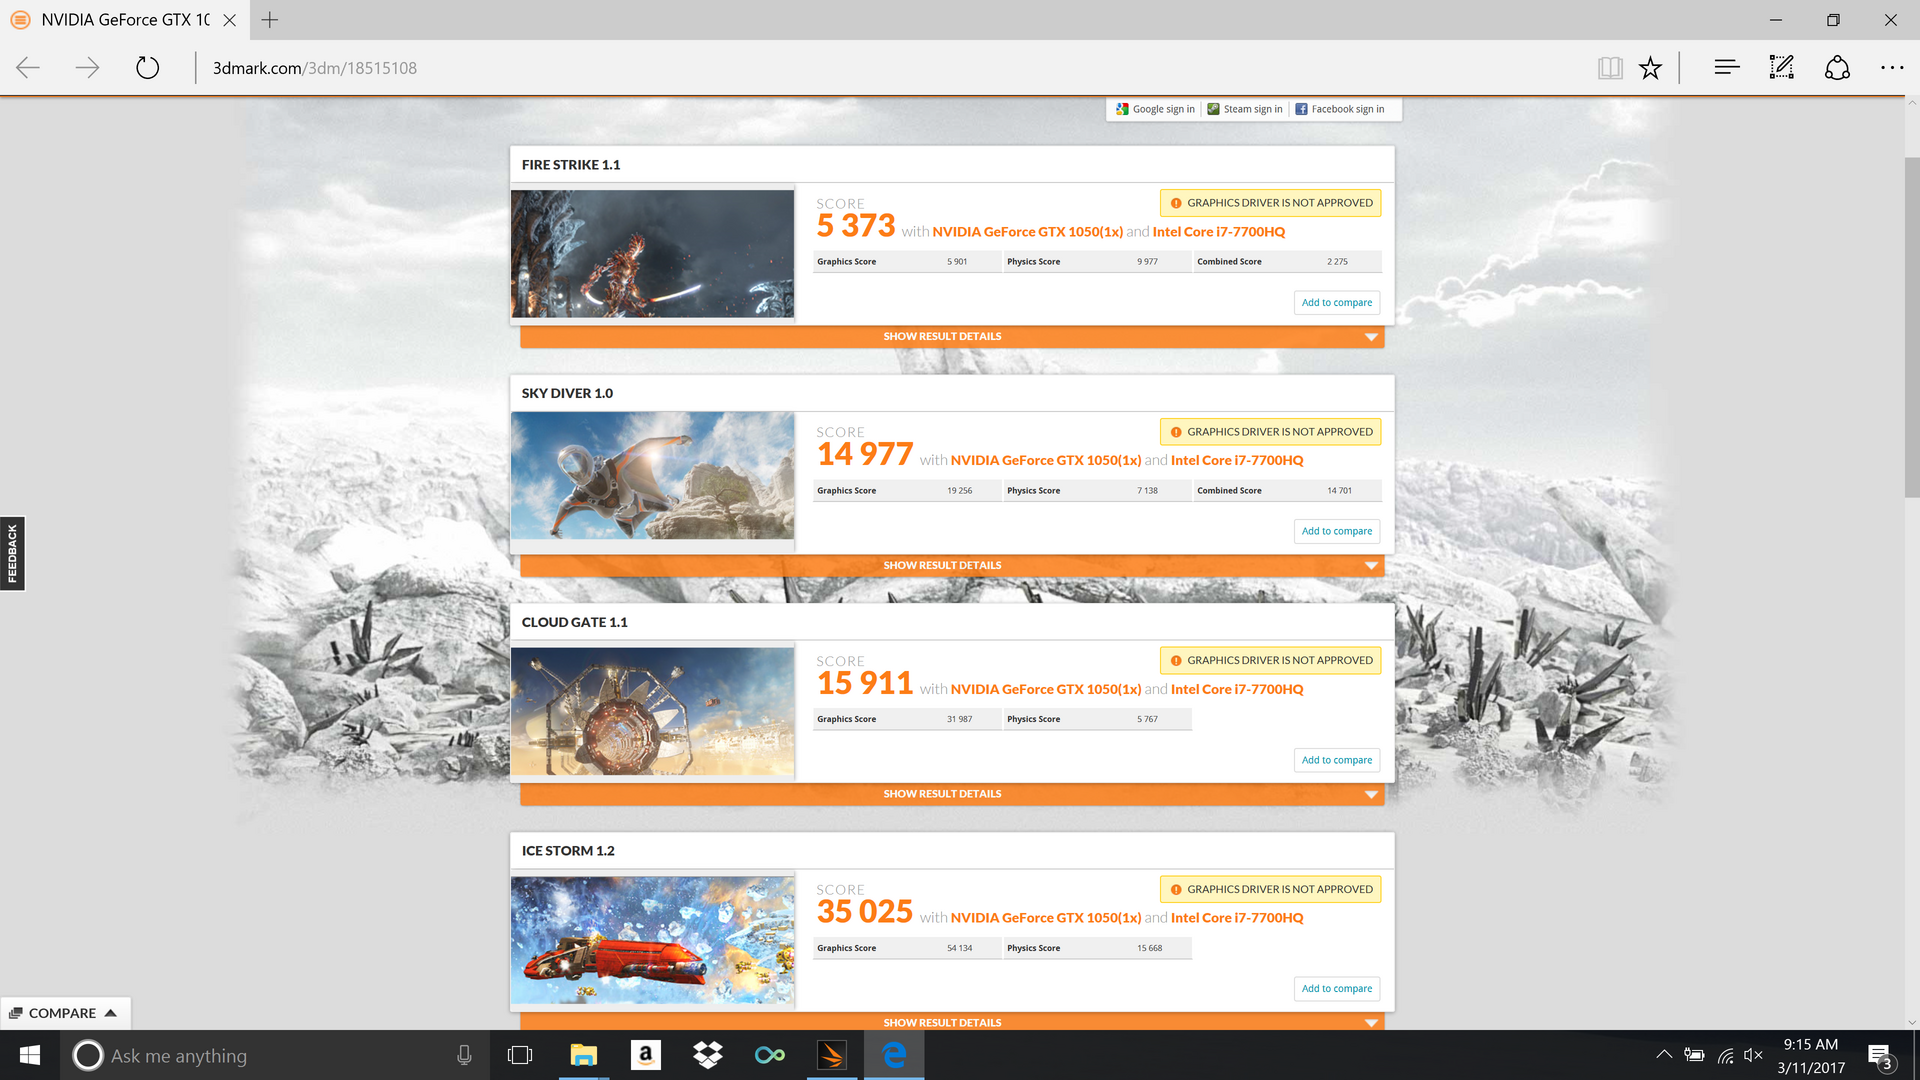Reload the page with the refresh icon
The height and width of the screenshot is (1080, 1920).
[147, 68]
